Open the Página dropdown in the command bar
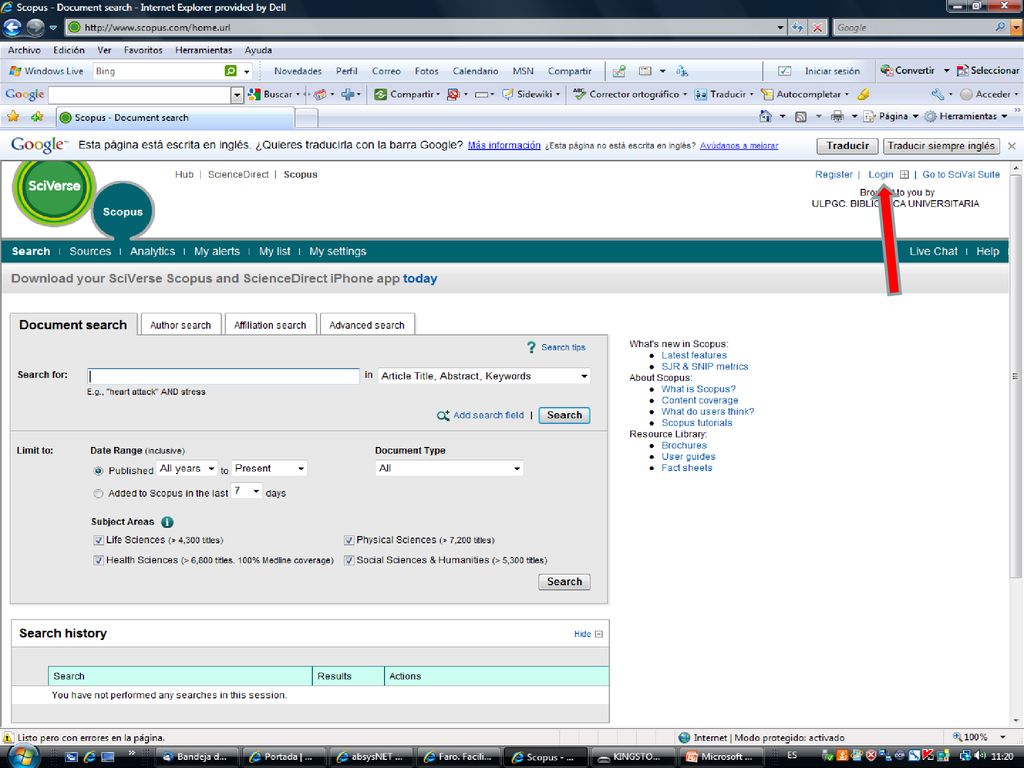Viewport: 1024px width, 768px height. pos(891,116)
